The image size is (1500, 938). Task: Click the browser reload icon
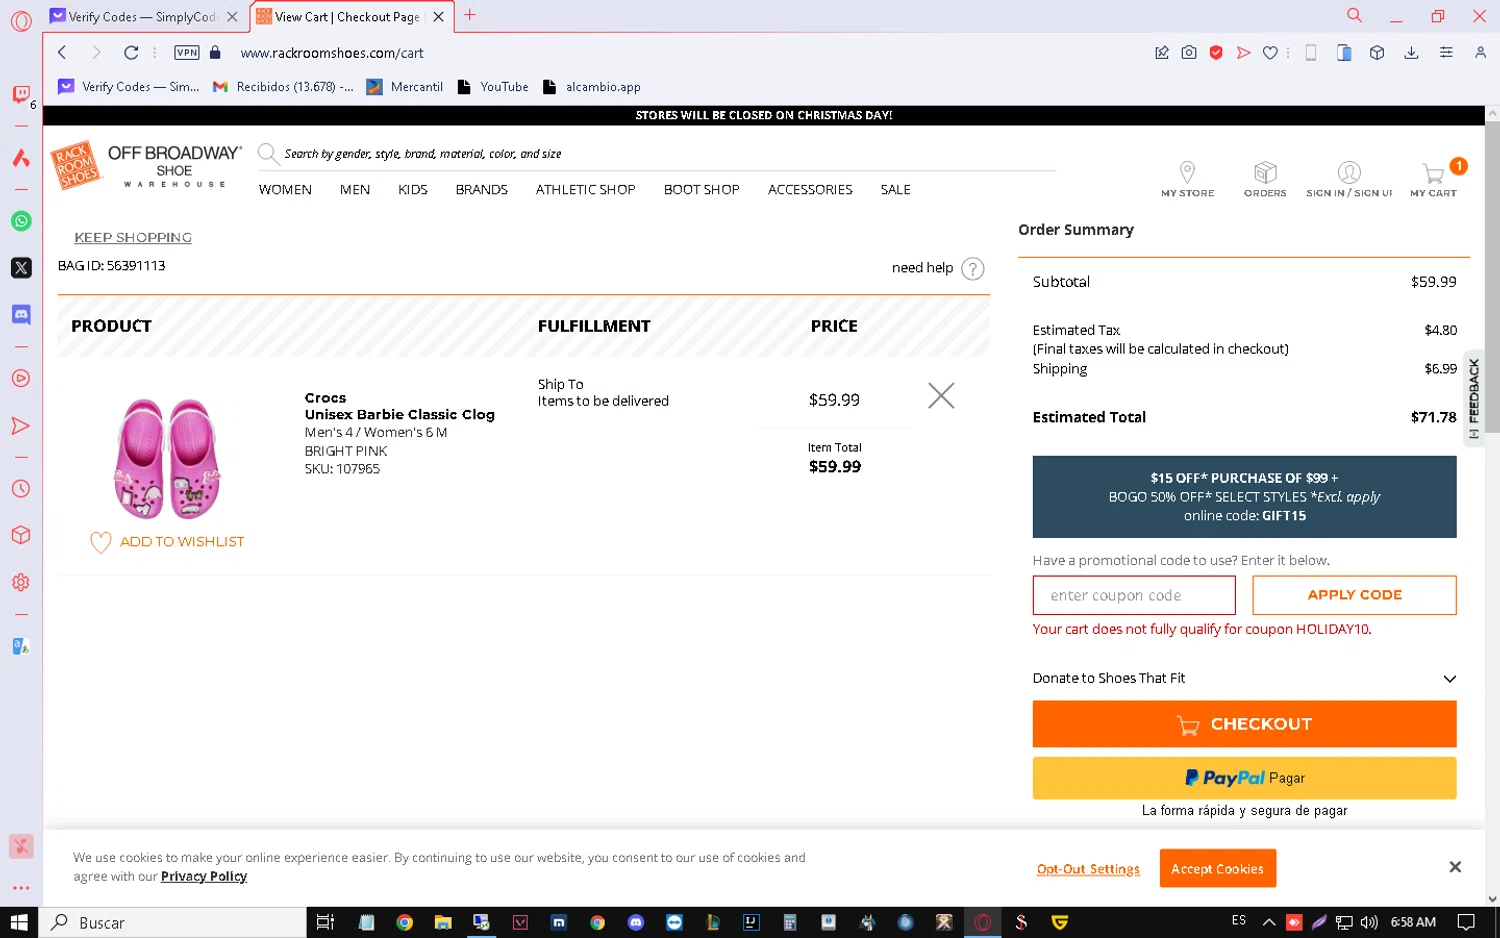click(131, 52)
